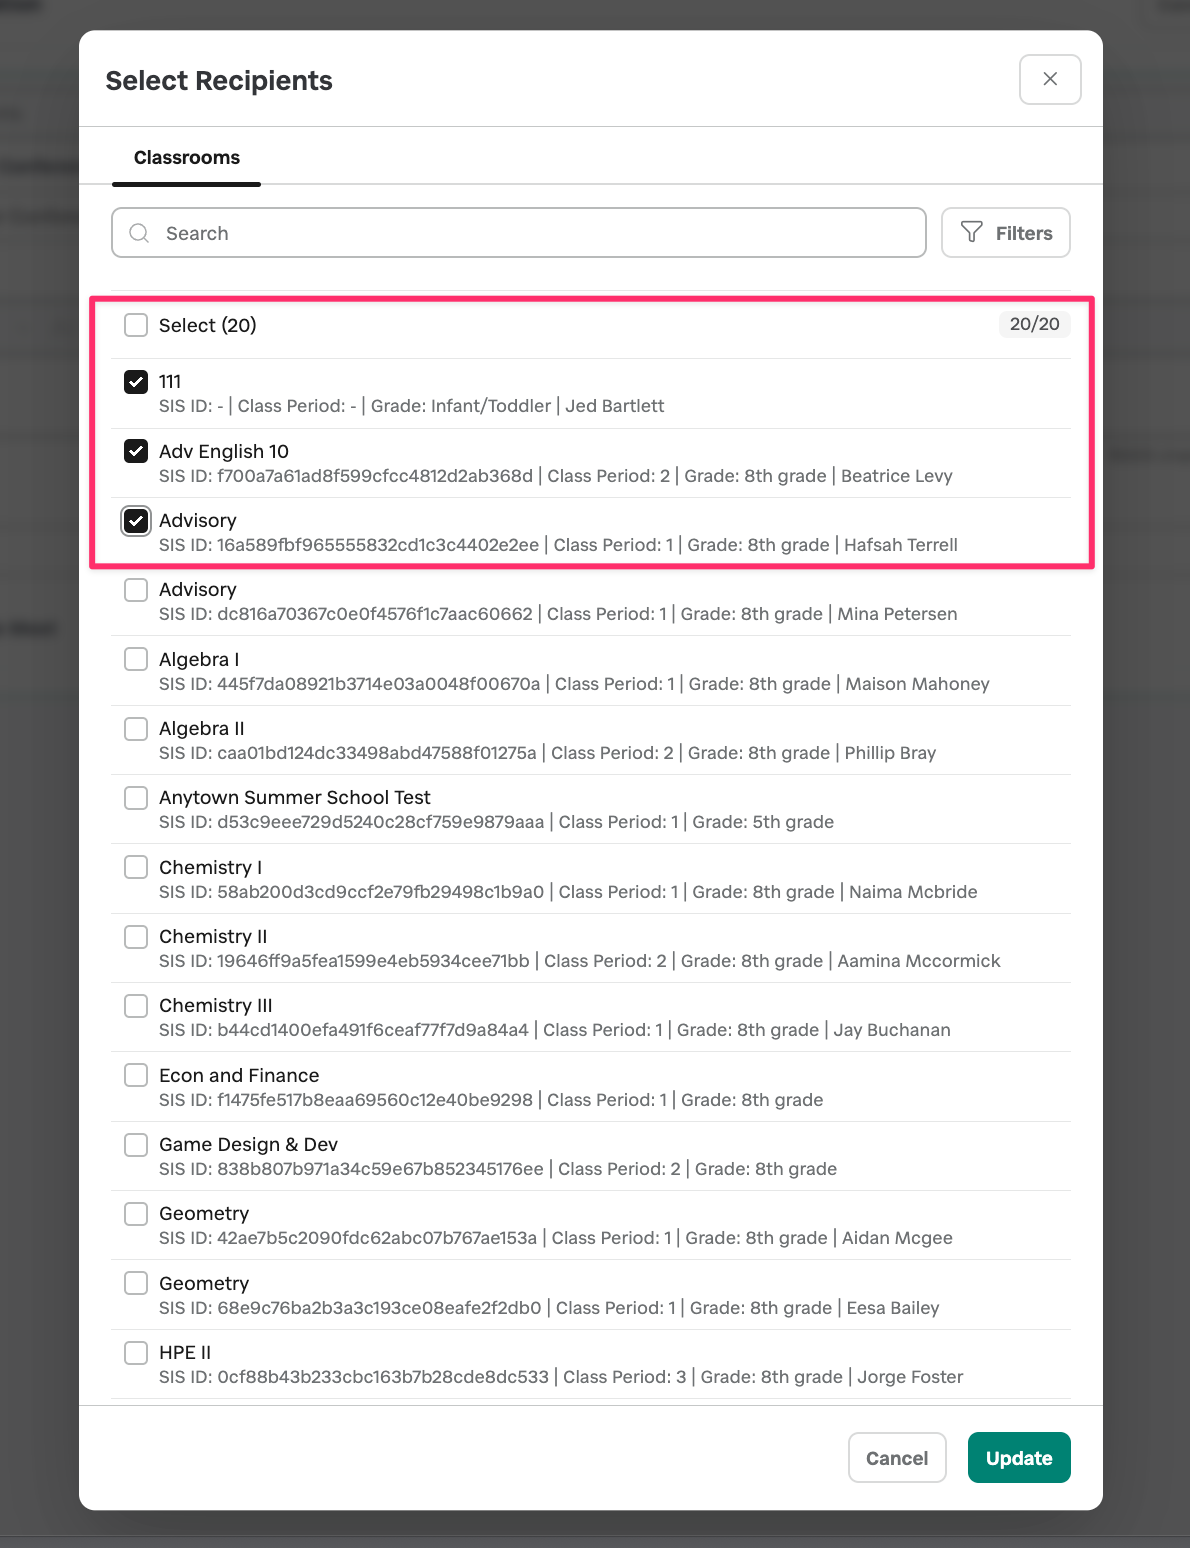The height and width of the screenshot is (1548, 1190).
Task: Close the Select Recipients dialog
Action: [1050, 79]
